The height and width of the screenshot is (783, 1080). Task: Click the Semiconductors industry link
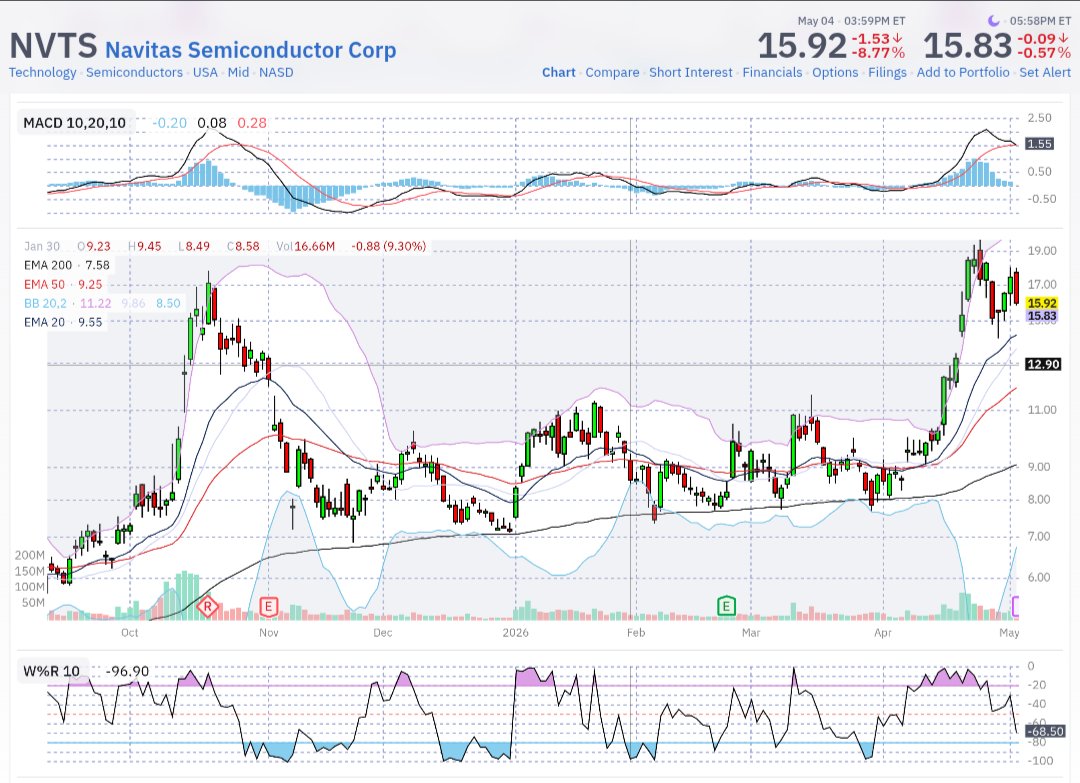134,72
